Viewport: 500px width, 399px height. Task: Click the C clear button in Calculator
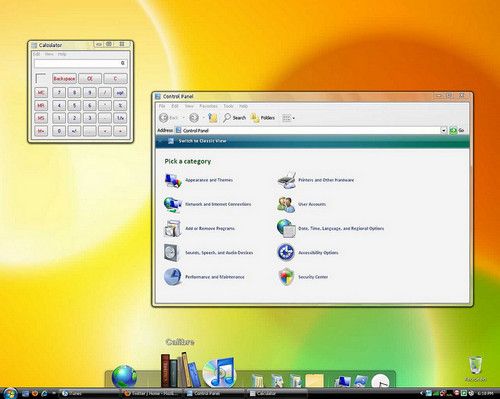[x=115, y=79]
